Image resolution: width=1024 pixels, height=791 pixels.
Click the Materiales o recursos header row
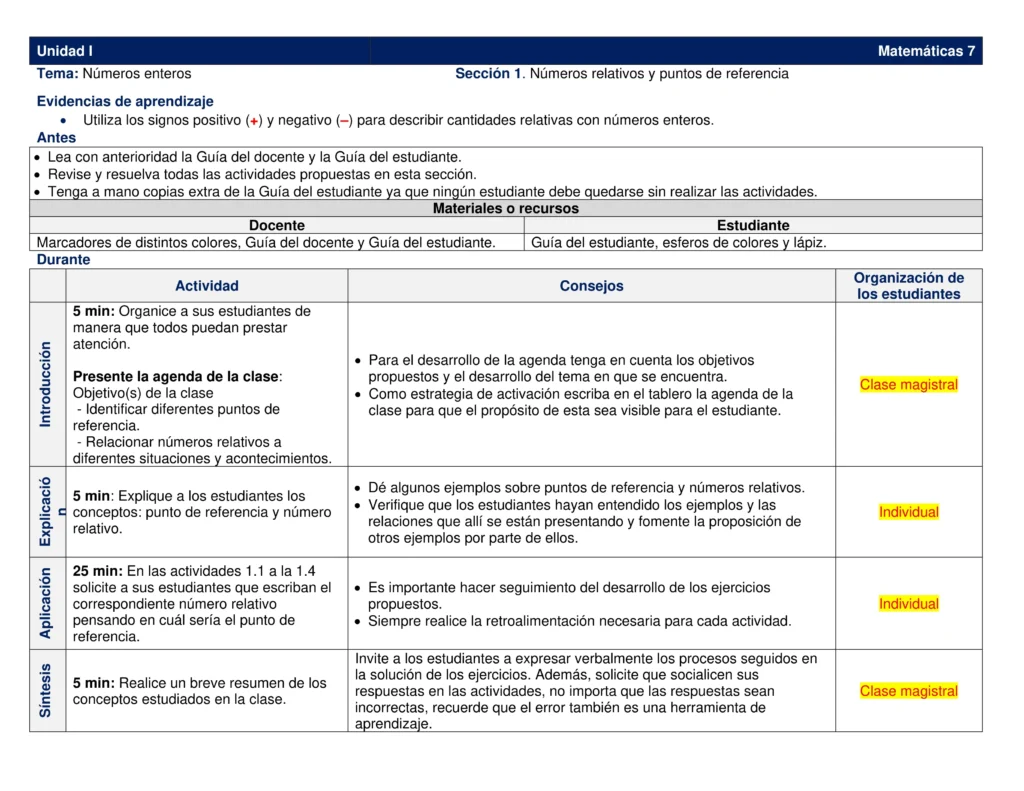[506, 208]
